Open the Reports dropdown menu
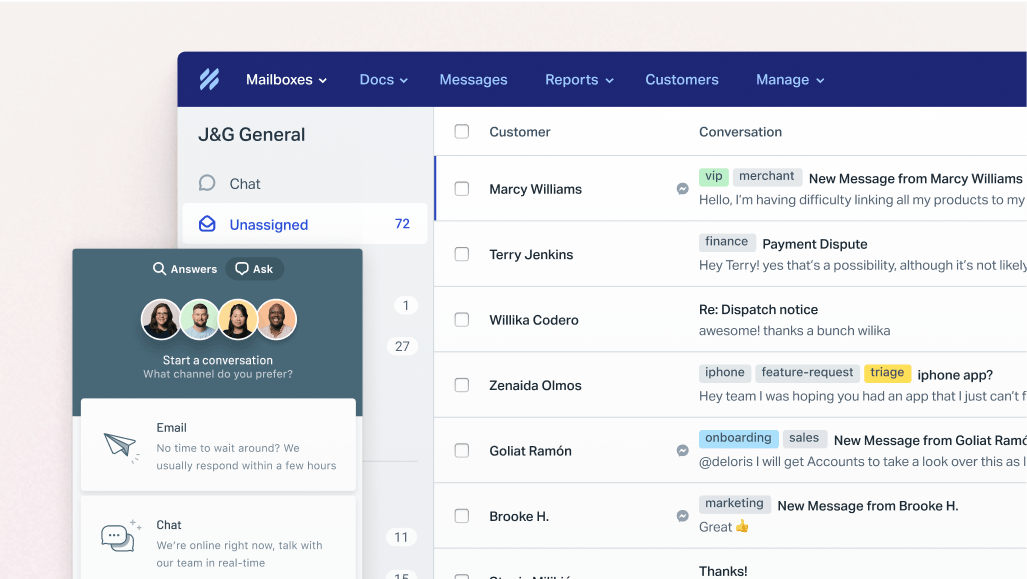 click(x=579, y=79)
